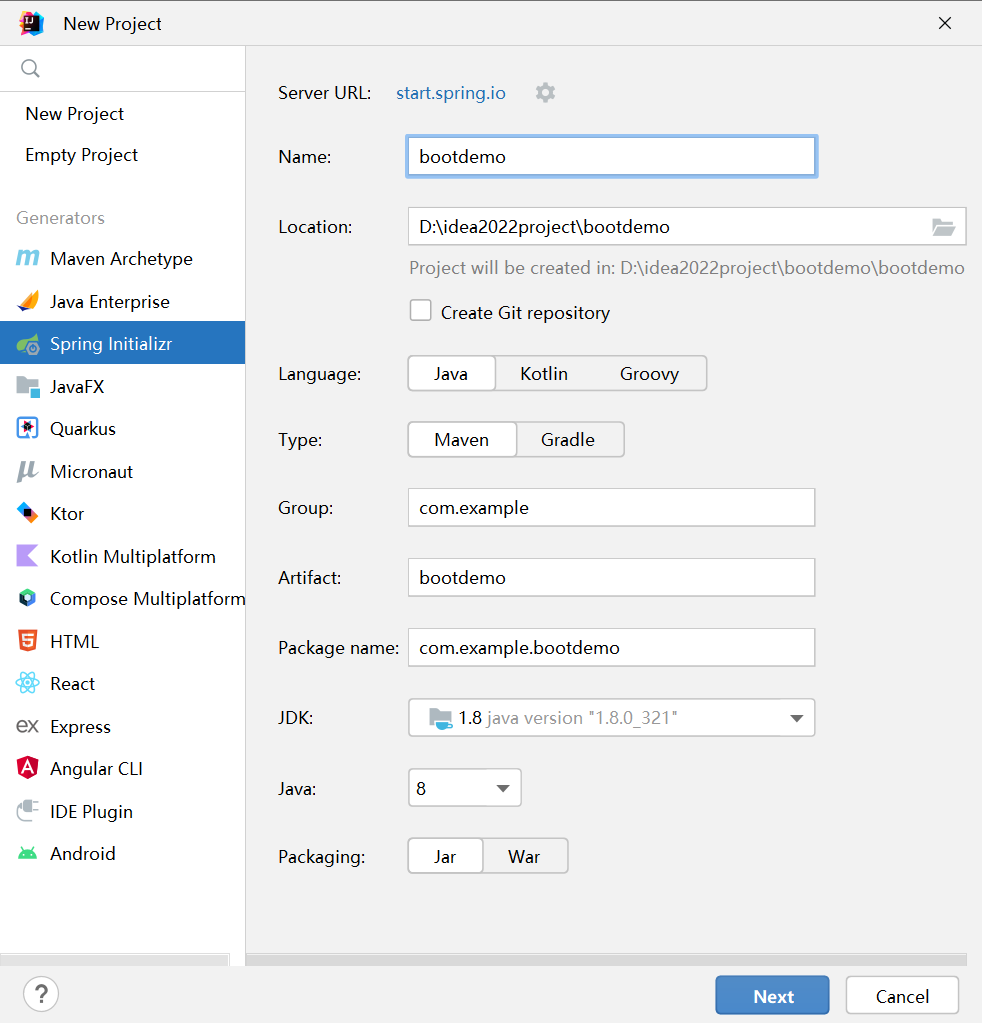Expand the JDK version dropdown
Screen dimensions: 982x1023
click(611, 718)
